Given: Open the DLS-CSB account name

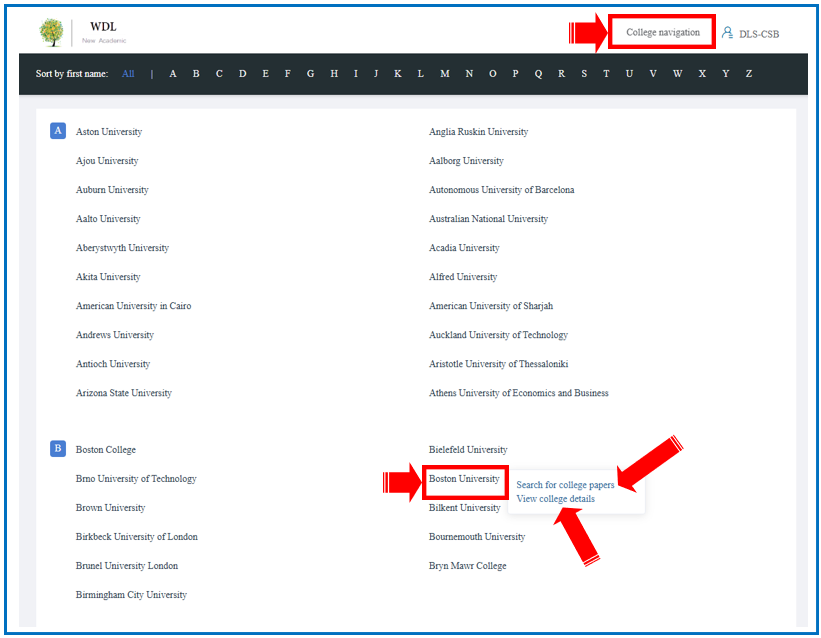Looking at the screenshot, I should point(759,34).
